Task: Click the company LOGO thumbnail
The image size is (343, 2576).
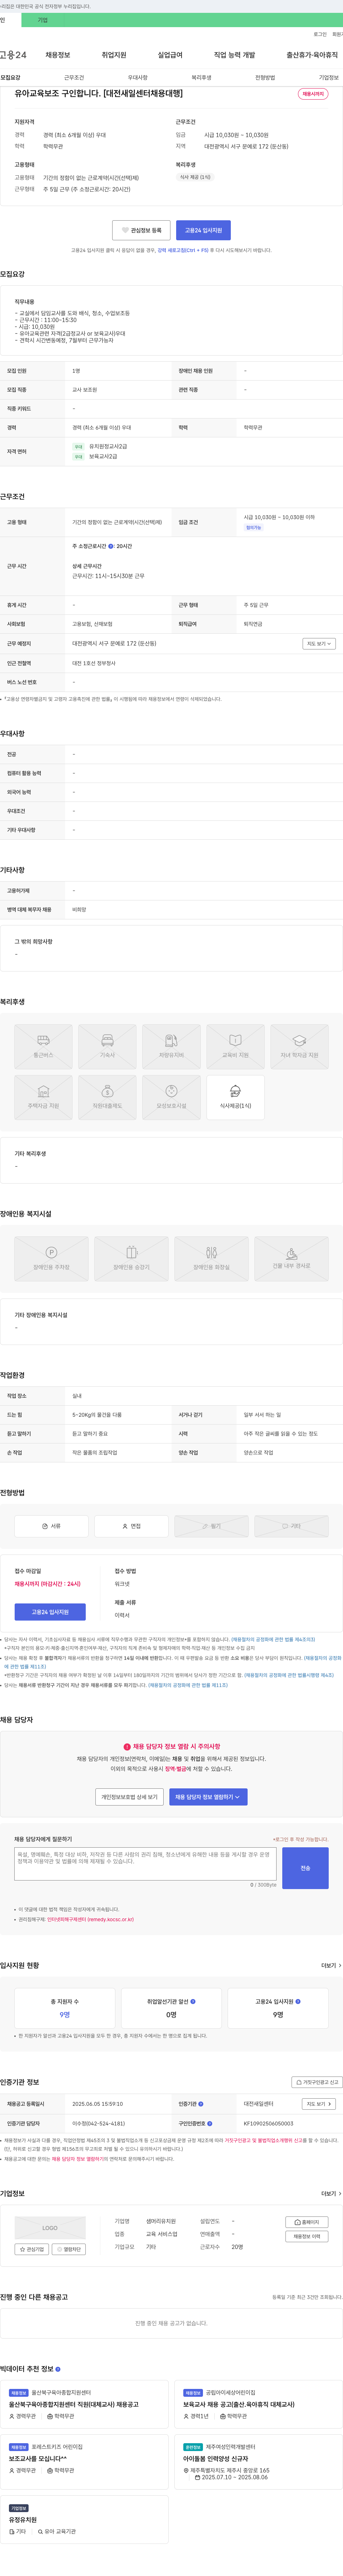Action: (x=50, y=2228)
